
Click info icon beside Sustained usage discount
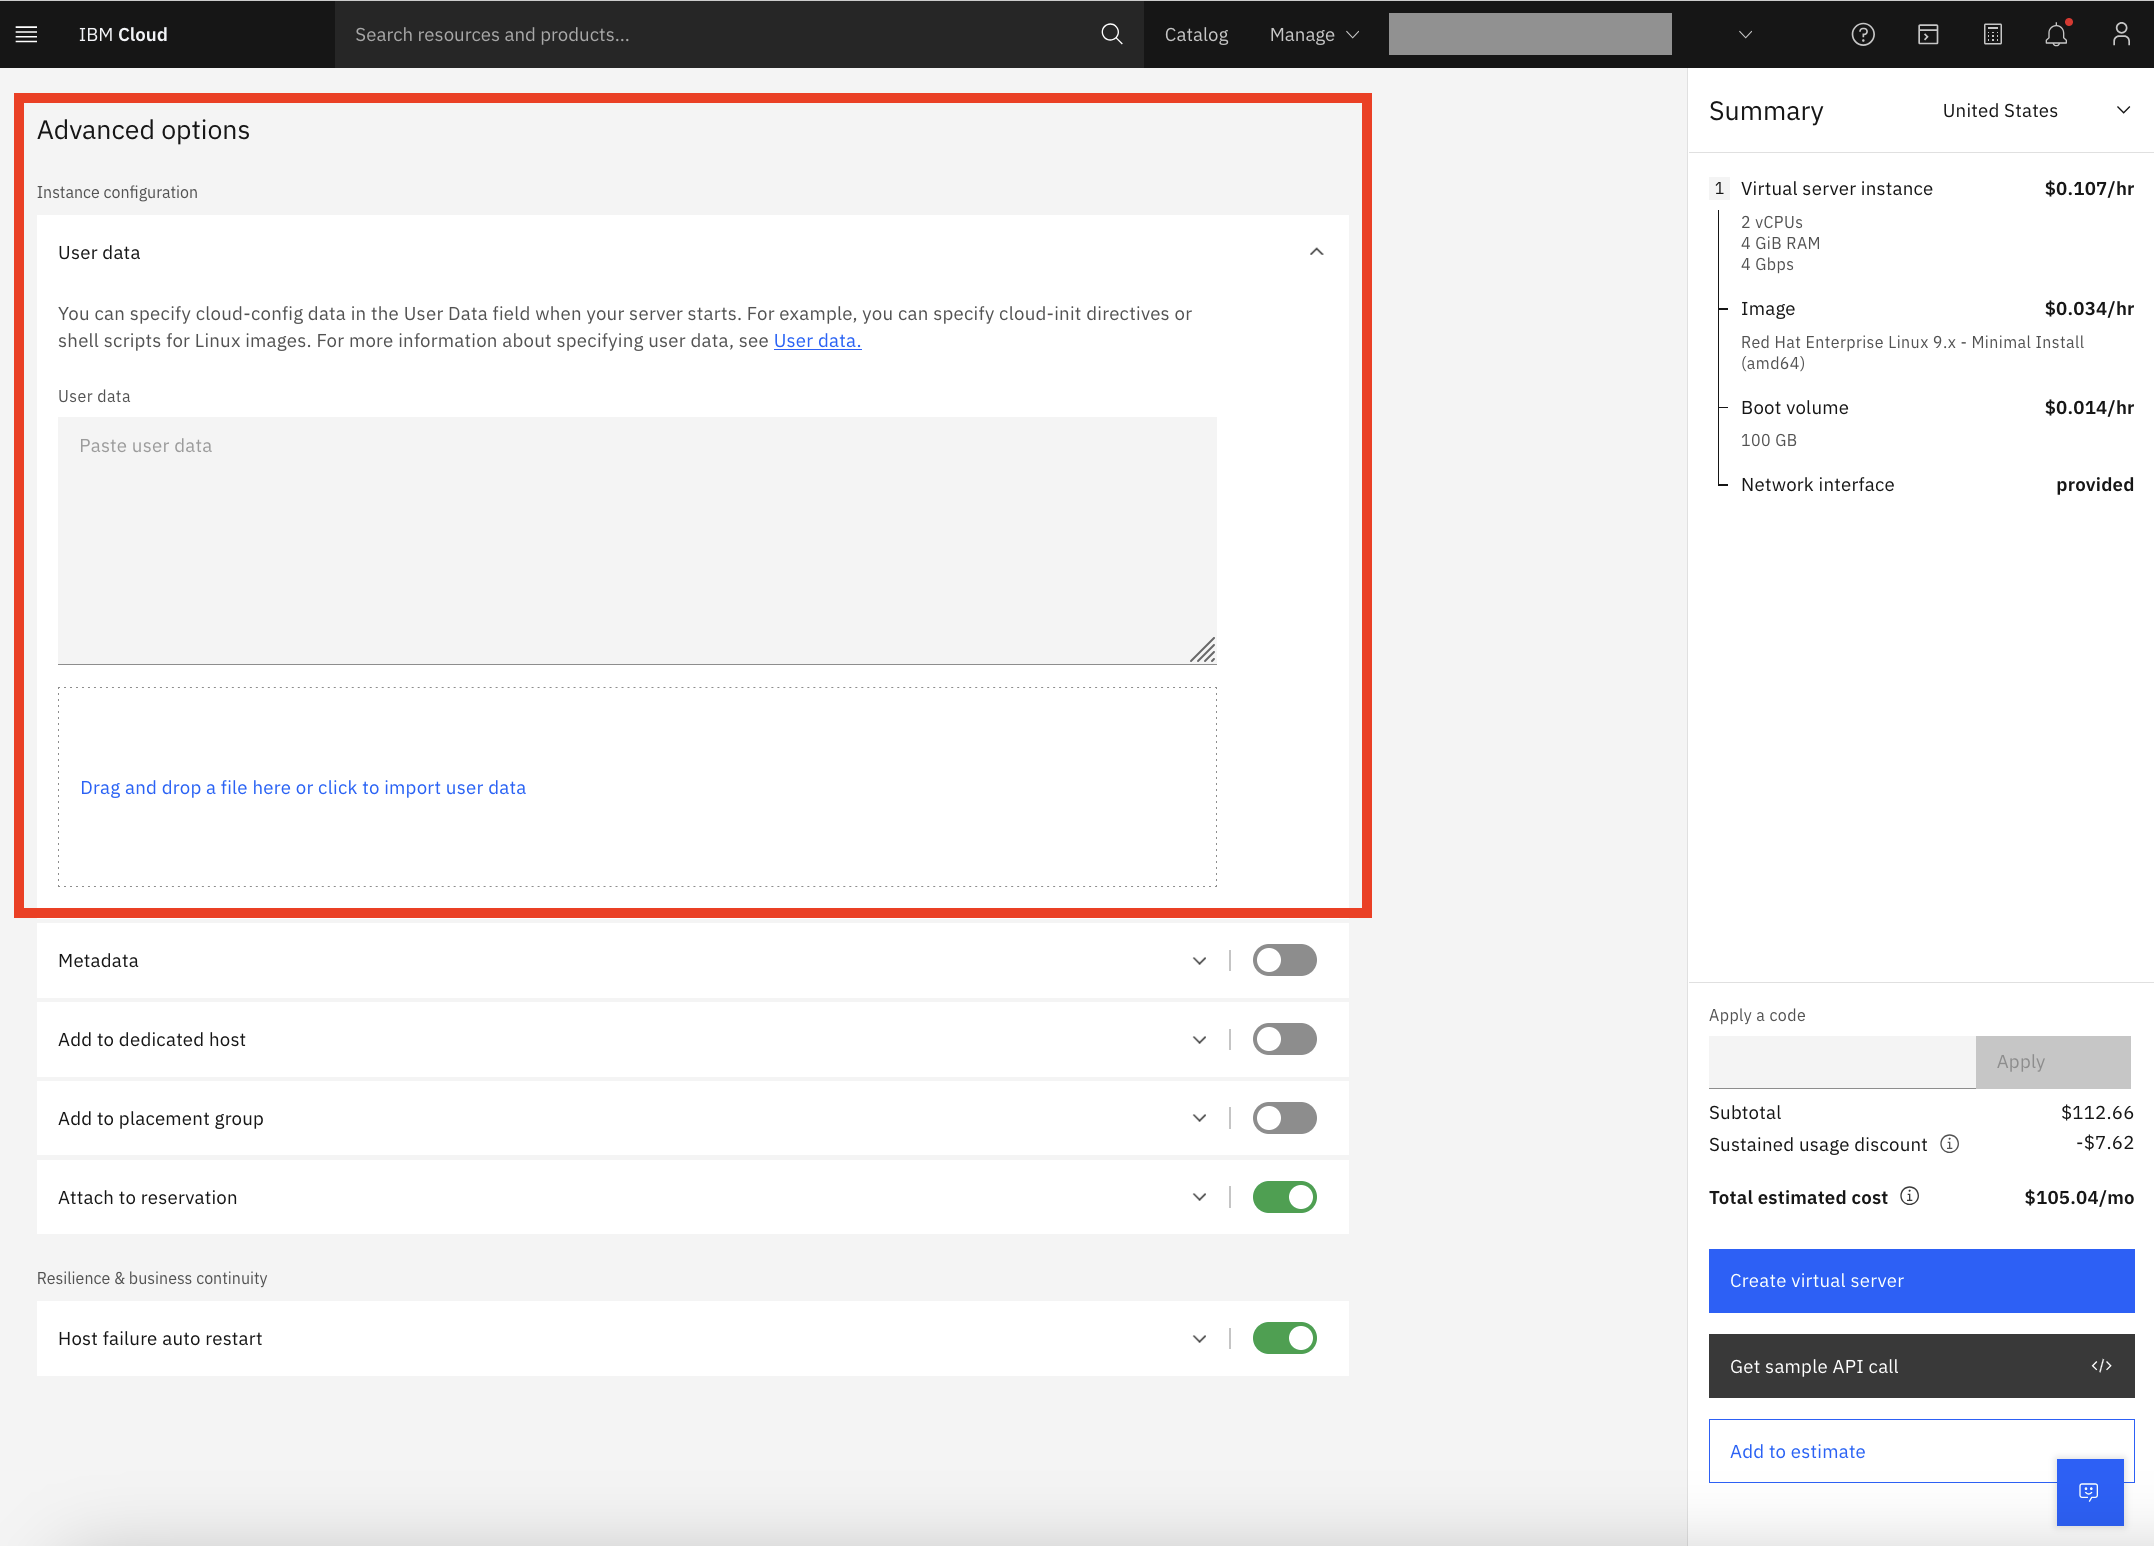coord(1949,1143)
